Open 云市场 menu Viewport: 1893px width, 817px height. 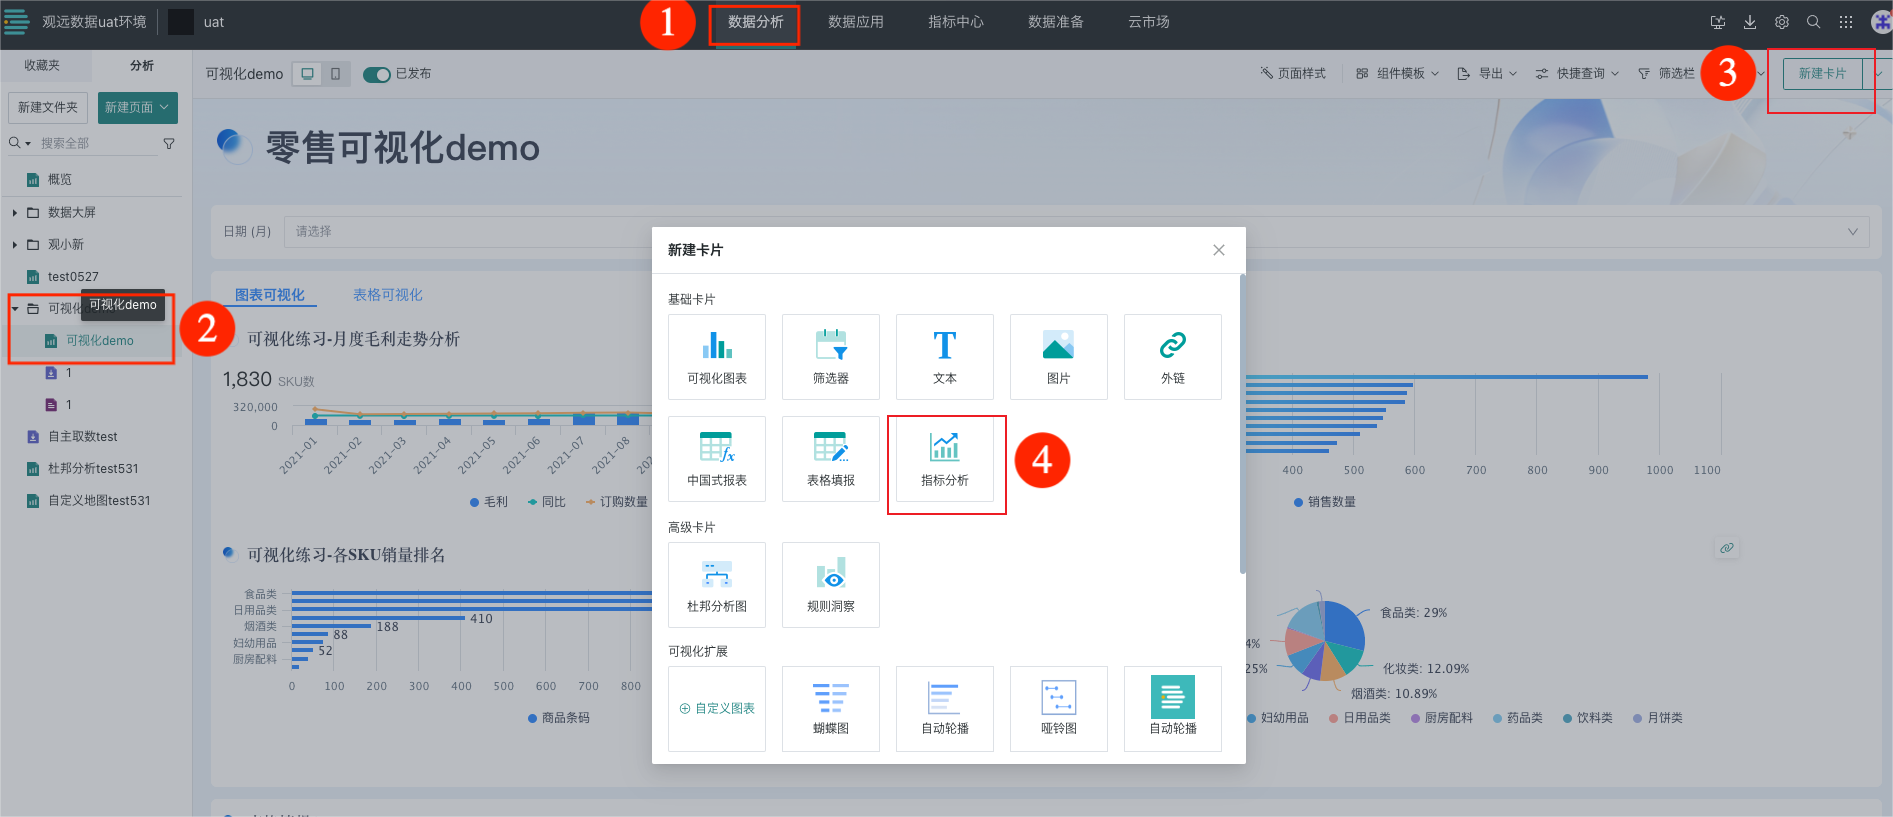[x=1149, y=22]
